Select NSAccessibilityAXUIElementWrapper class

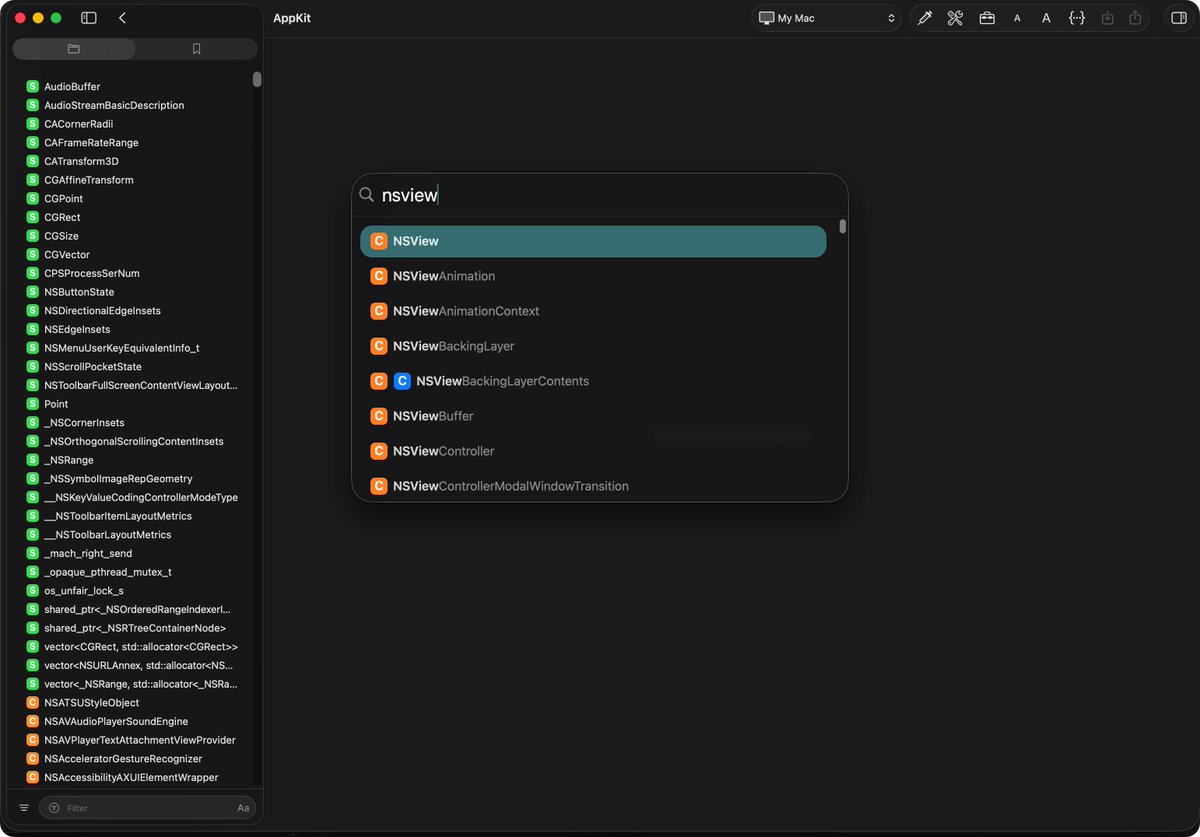pos(133,777)
